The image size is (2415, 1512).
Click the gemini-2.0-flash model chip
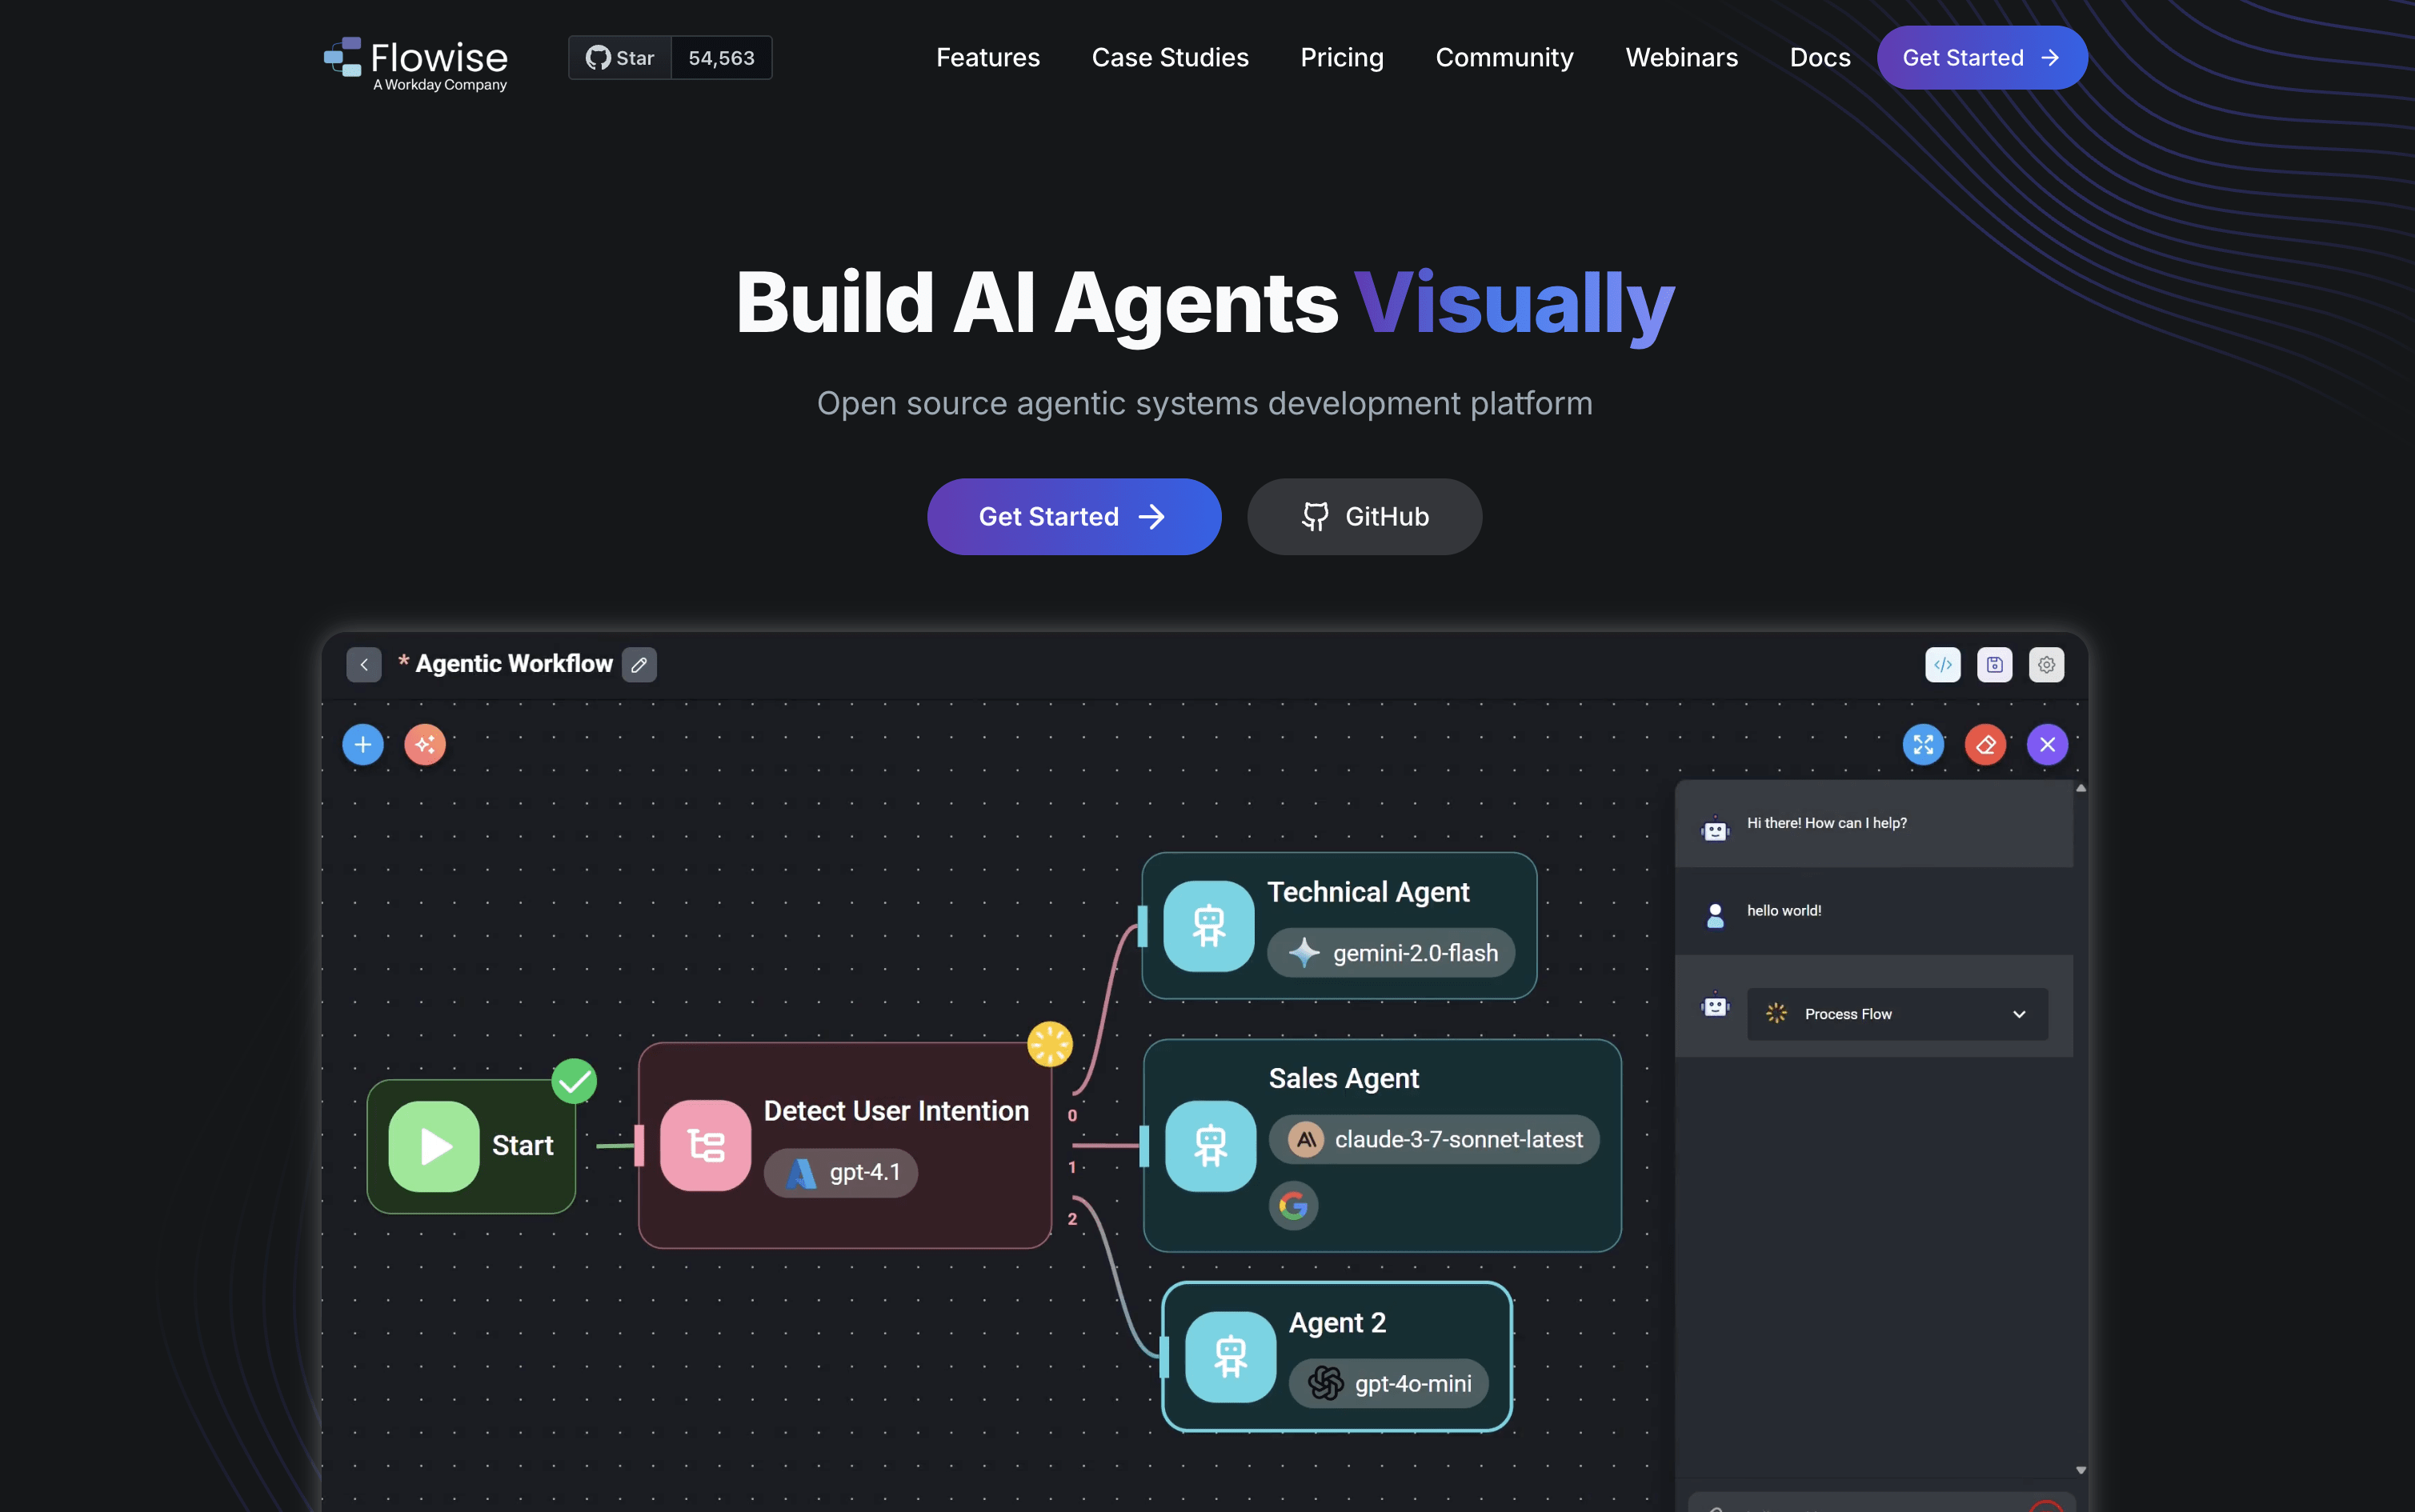1391,953
